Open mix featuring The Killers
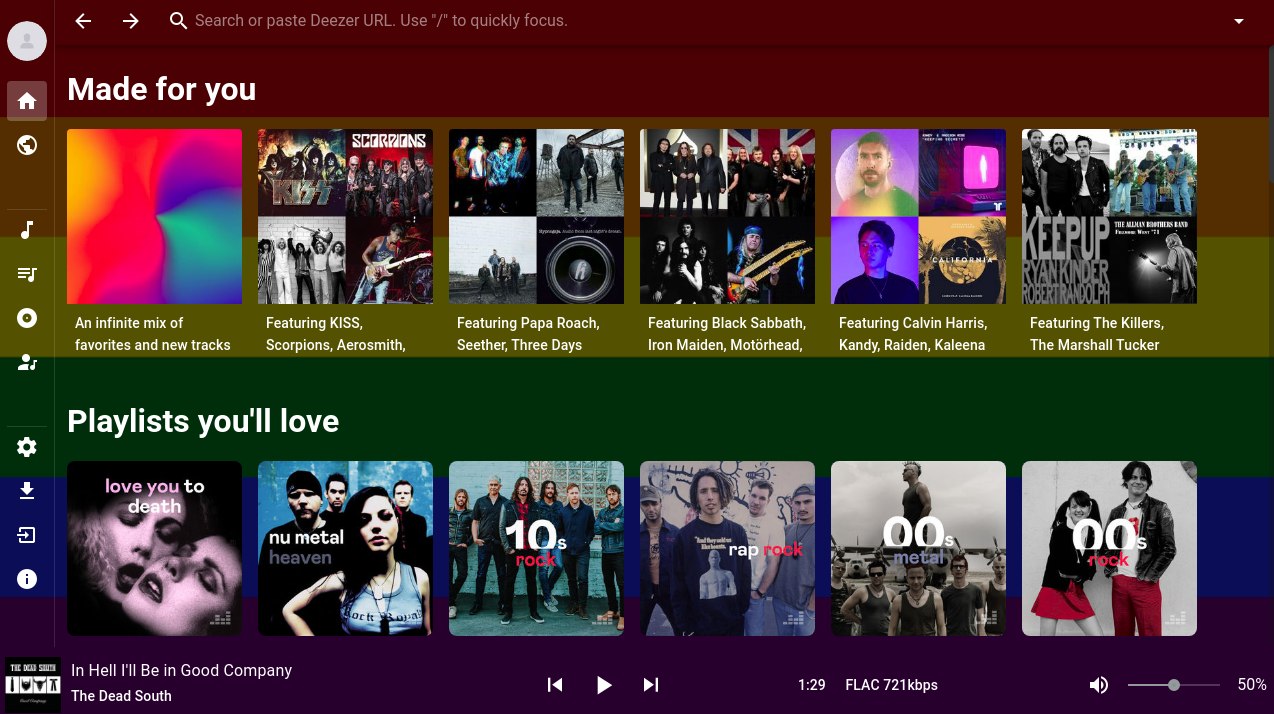The height and width of the screenshot is (714, 1274). coord(1109,216)
